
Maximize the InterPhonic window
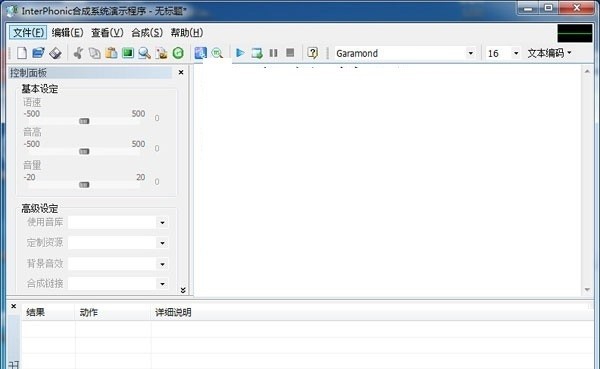tap(549, 8)
